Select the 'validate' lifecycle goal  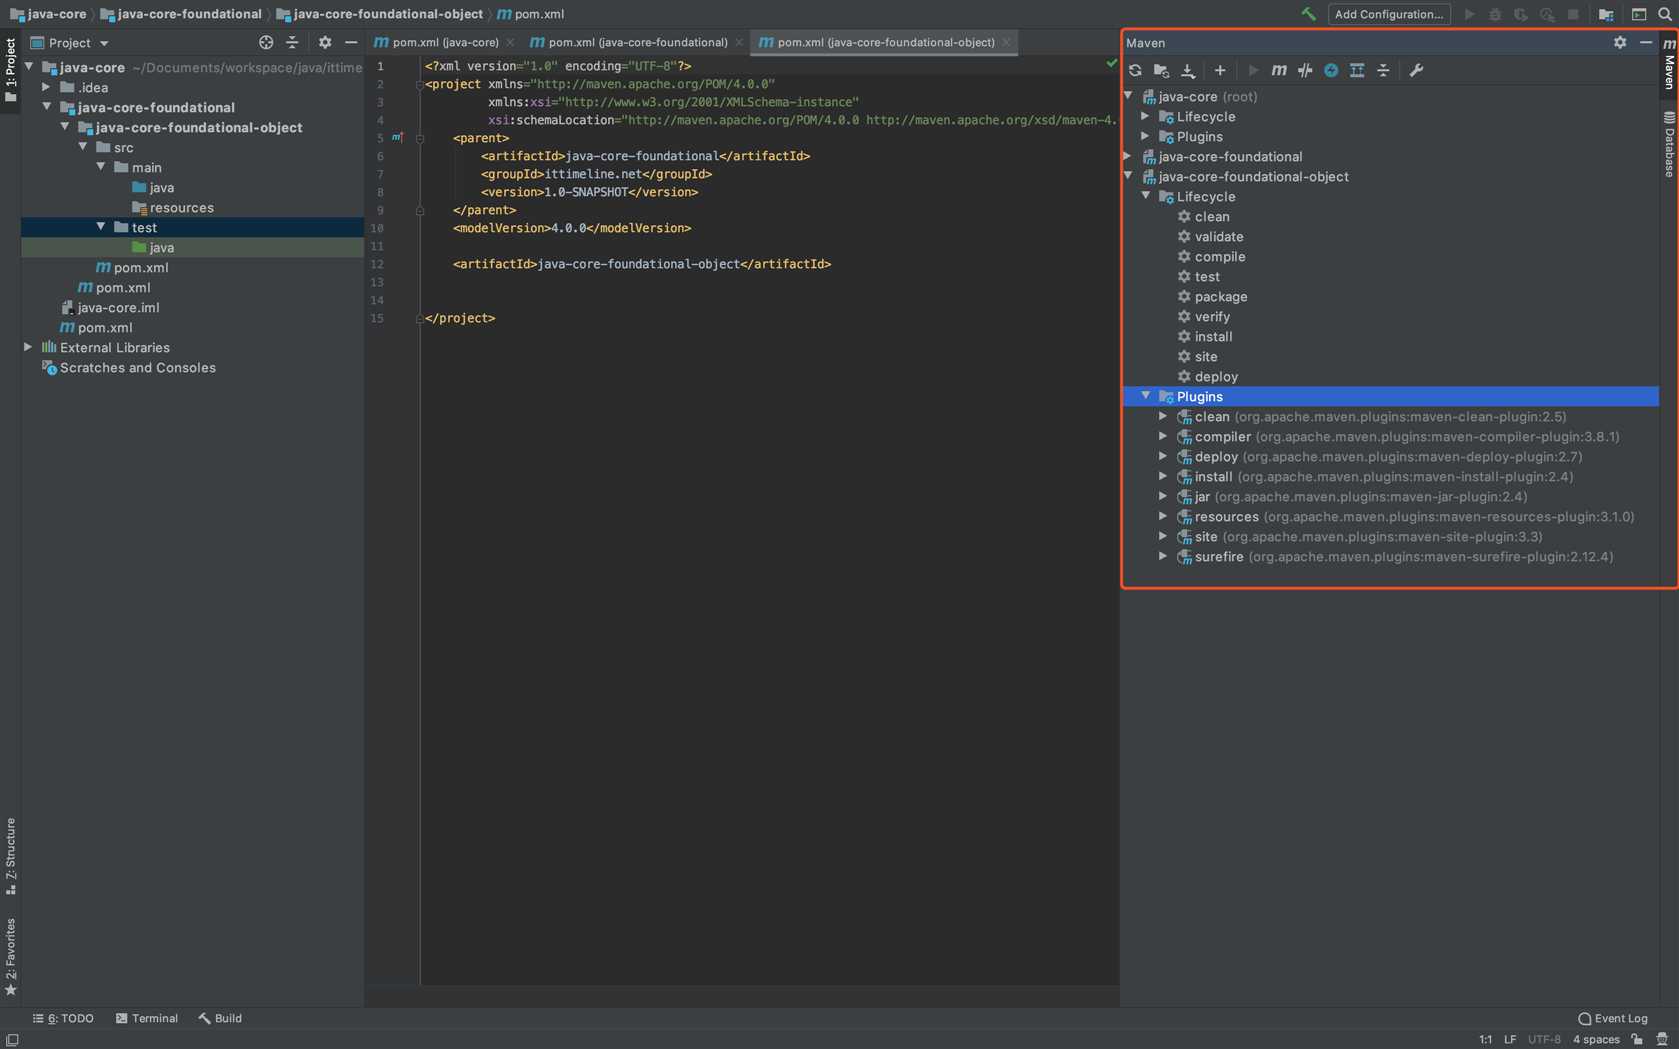tap(1218, 237)
